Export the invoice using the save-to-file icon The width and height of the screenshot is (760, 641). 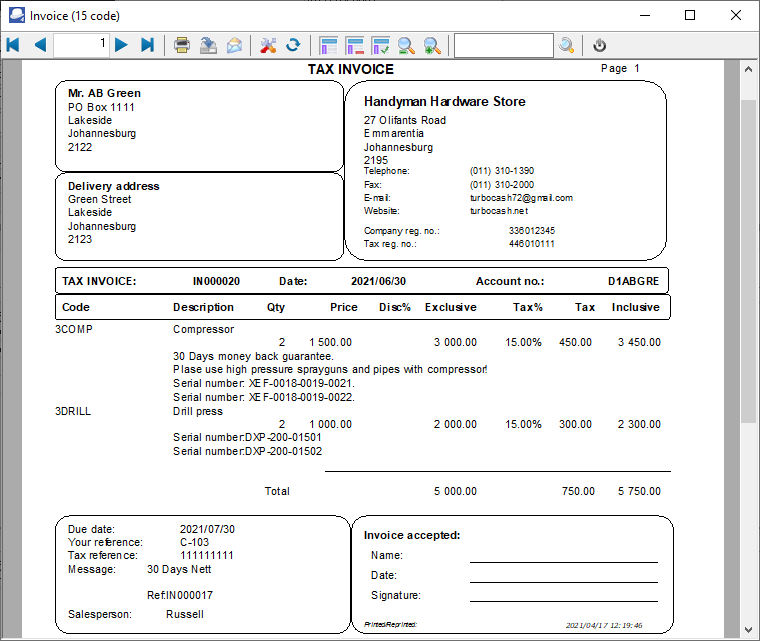pyautogui.click(x=208, y=45)
